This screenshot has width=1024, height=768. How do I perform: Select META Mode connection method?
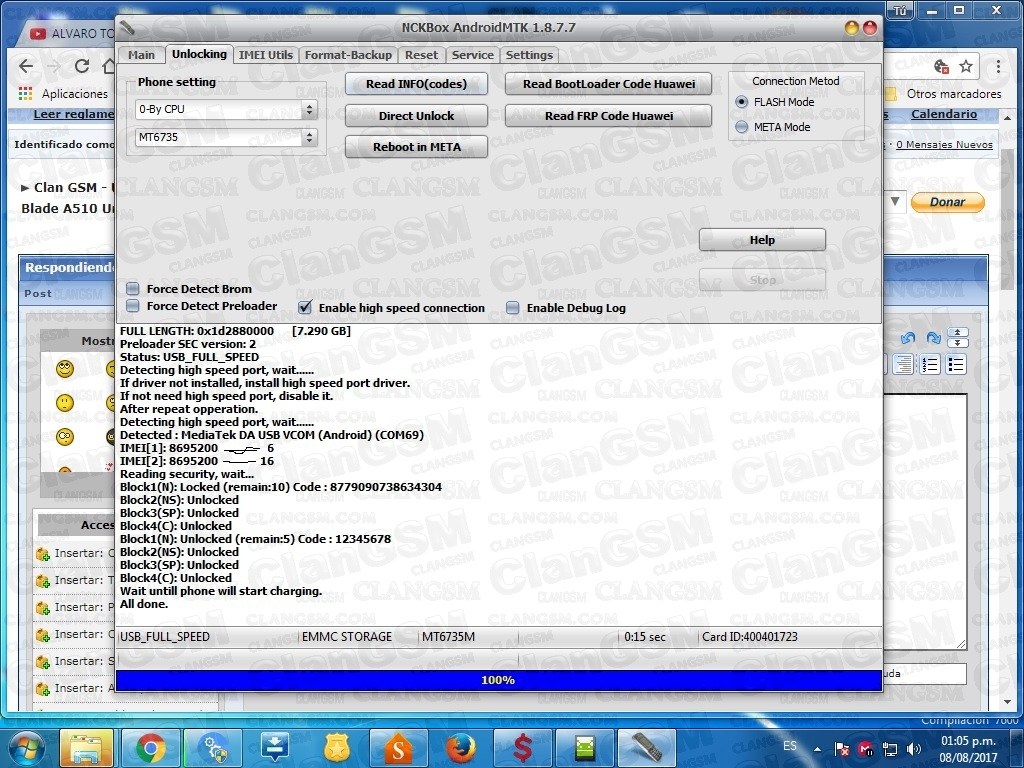pyautogui.click(x=741, y=127)
